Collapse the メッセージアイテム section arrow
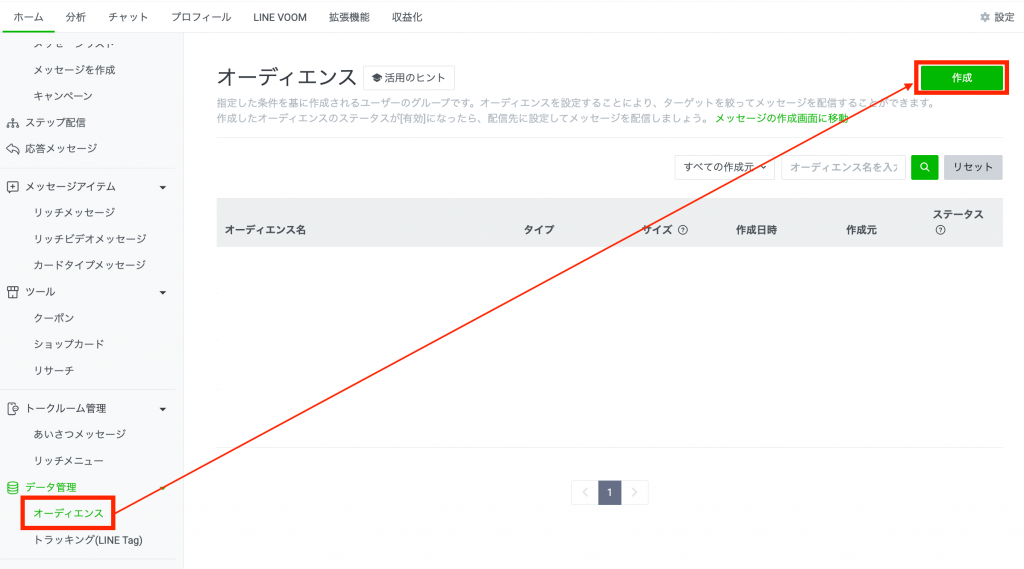 click(x=163, y=187)
